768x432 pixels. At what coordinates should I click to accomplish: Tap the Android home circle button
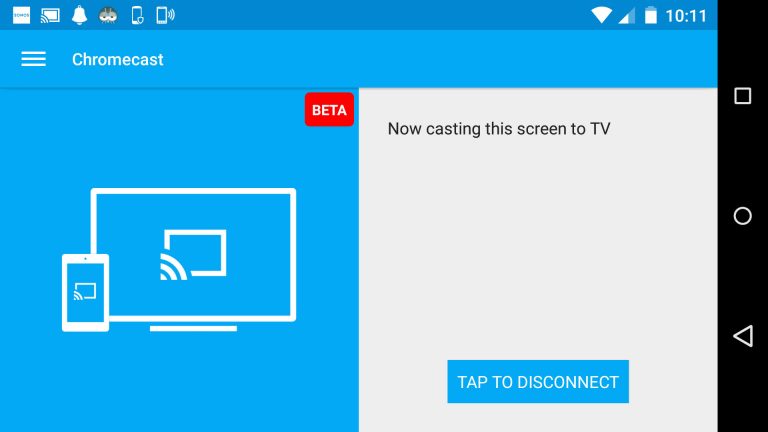[743, 216]
